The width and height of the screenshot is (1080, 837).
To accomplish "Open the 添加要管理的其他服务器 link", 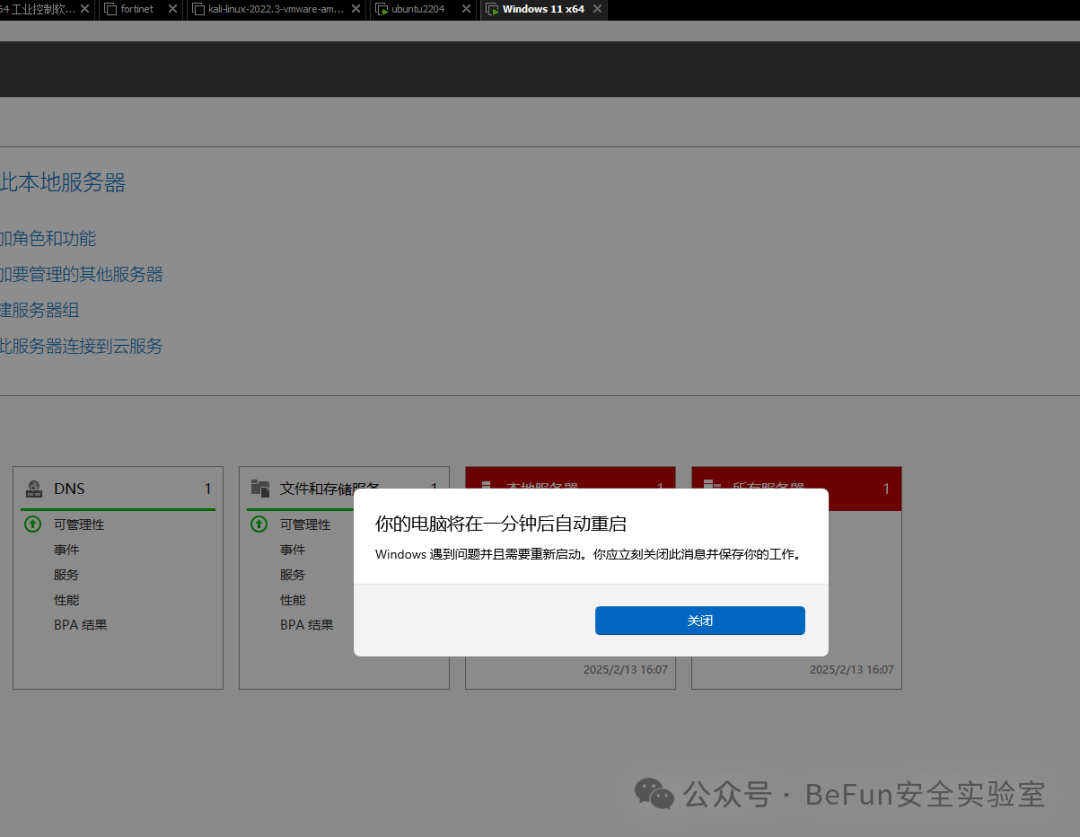I will point(81,274).
